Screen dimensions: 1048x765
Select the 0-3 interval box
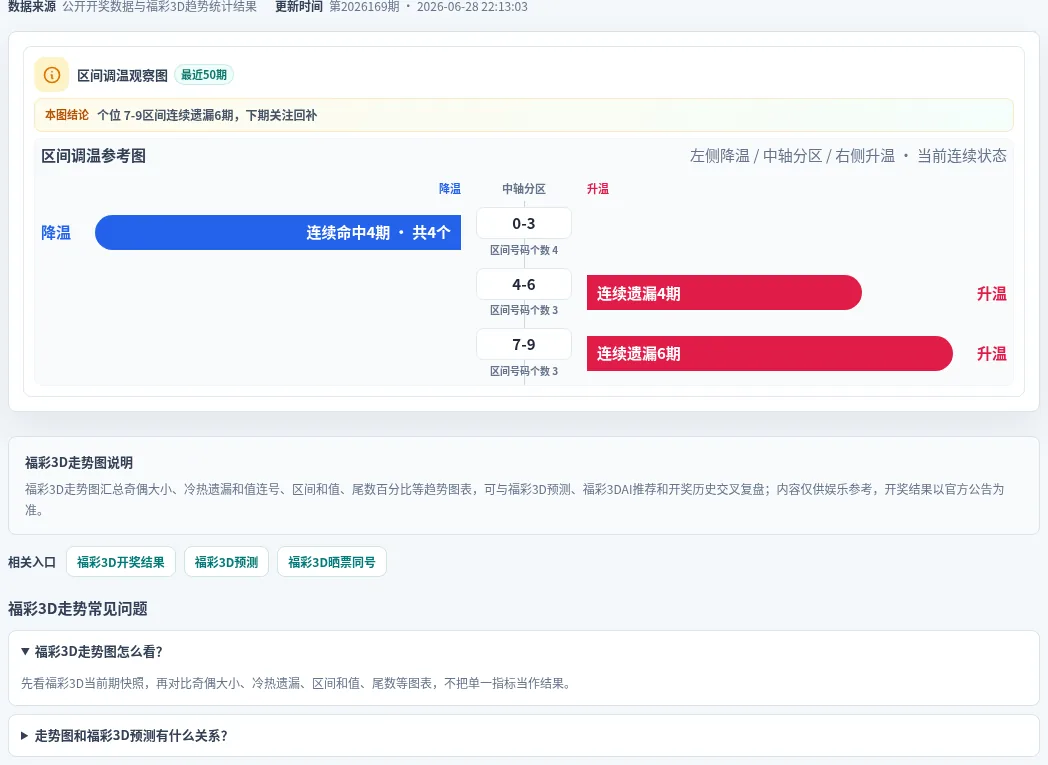pos(524,223)
